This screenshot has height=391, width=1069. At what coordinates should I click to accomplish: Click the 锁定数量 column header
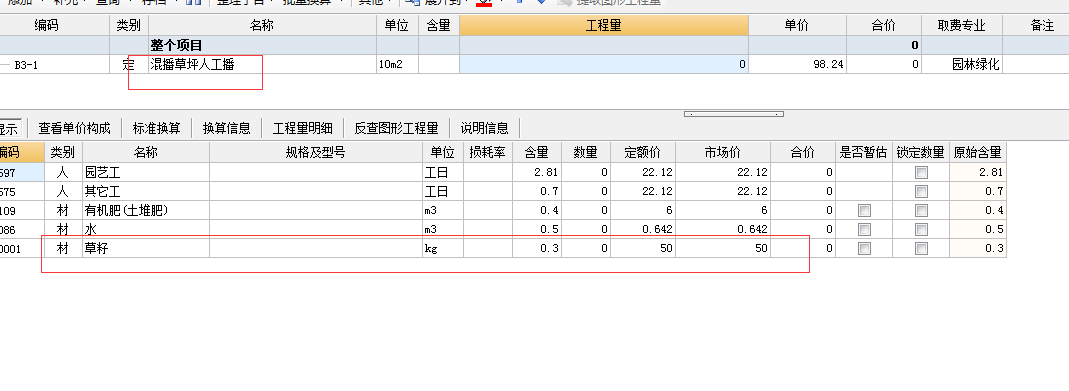[921, 153]
